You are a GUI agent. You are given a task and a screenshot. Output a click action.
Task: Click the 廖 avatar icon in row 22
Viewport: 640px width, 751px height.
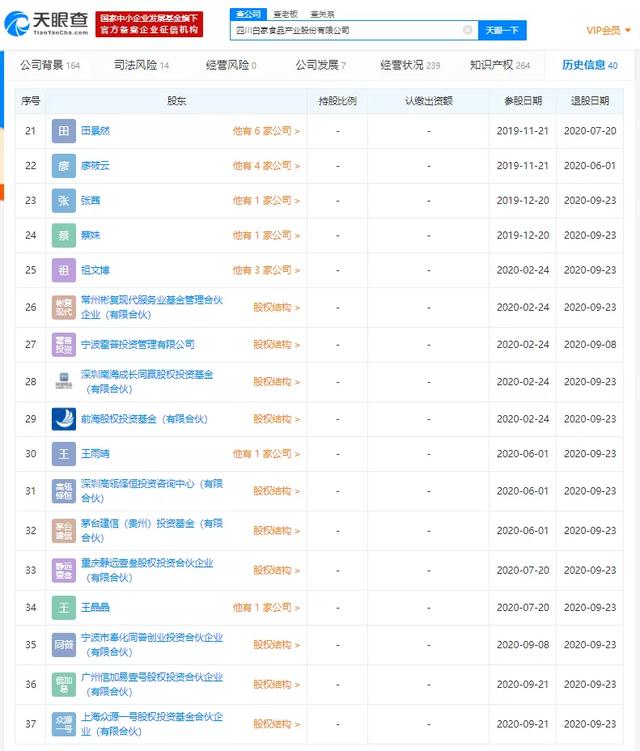tap(64, 166)
